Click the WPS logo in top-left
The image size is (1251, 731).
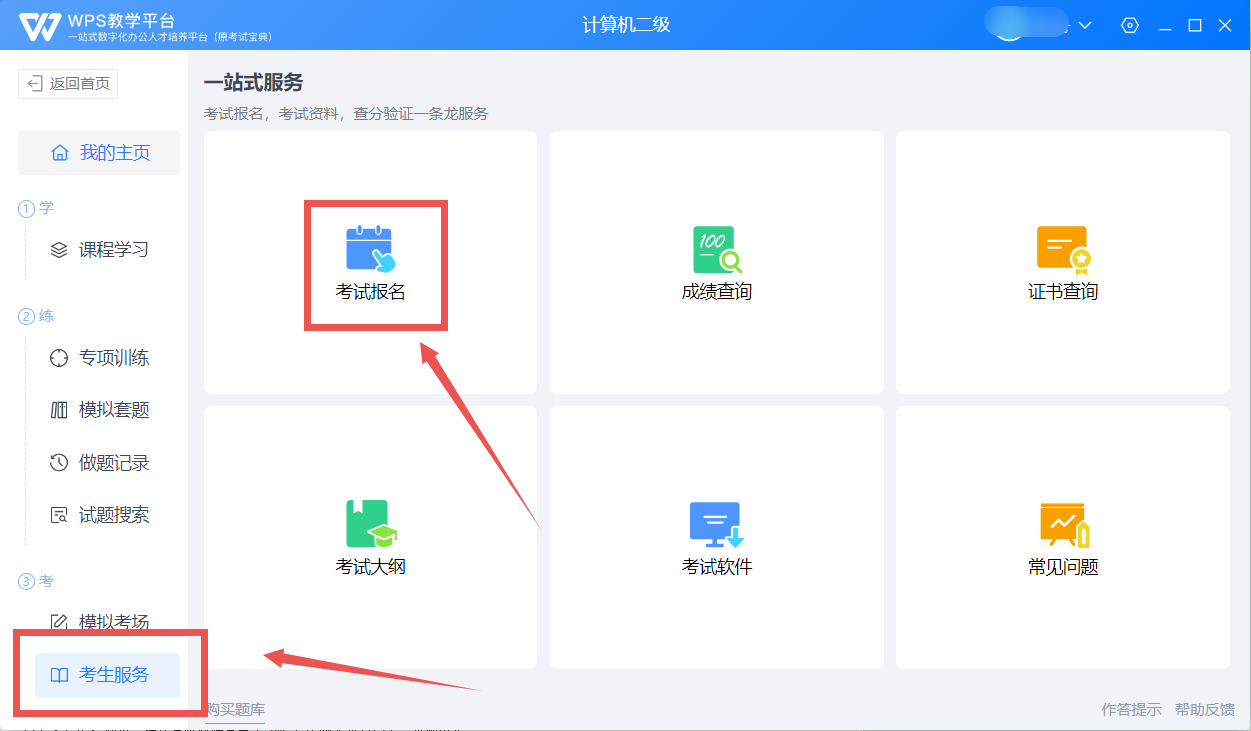pos(39,26)
